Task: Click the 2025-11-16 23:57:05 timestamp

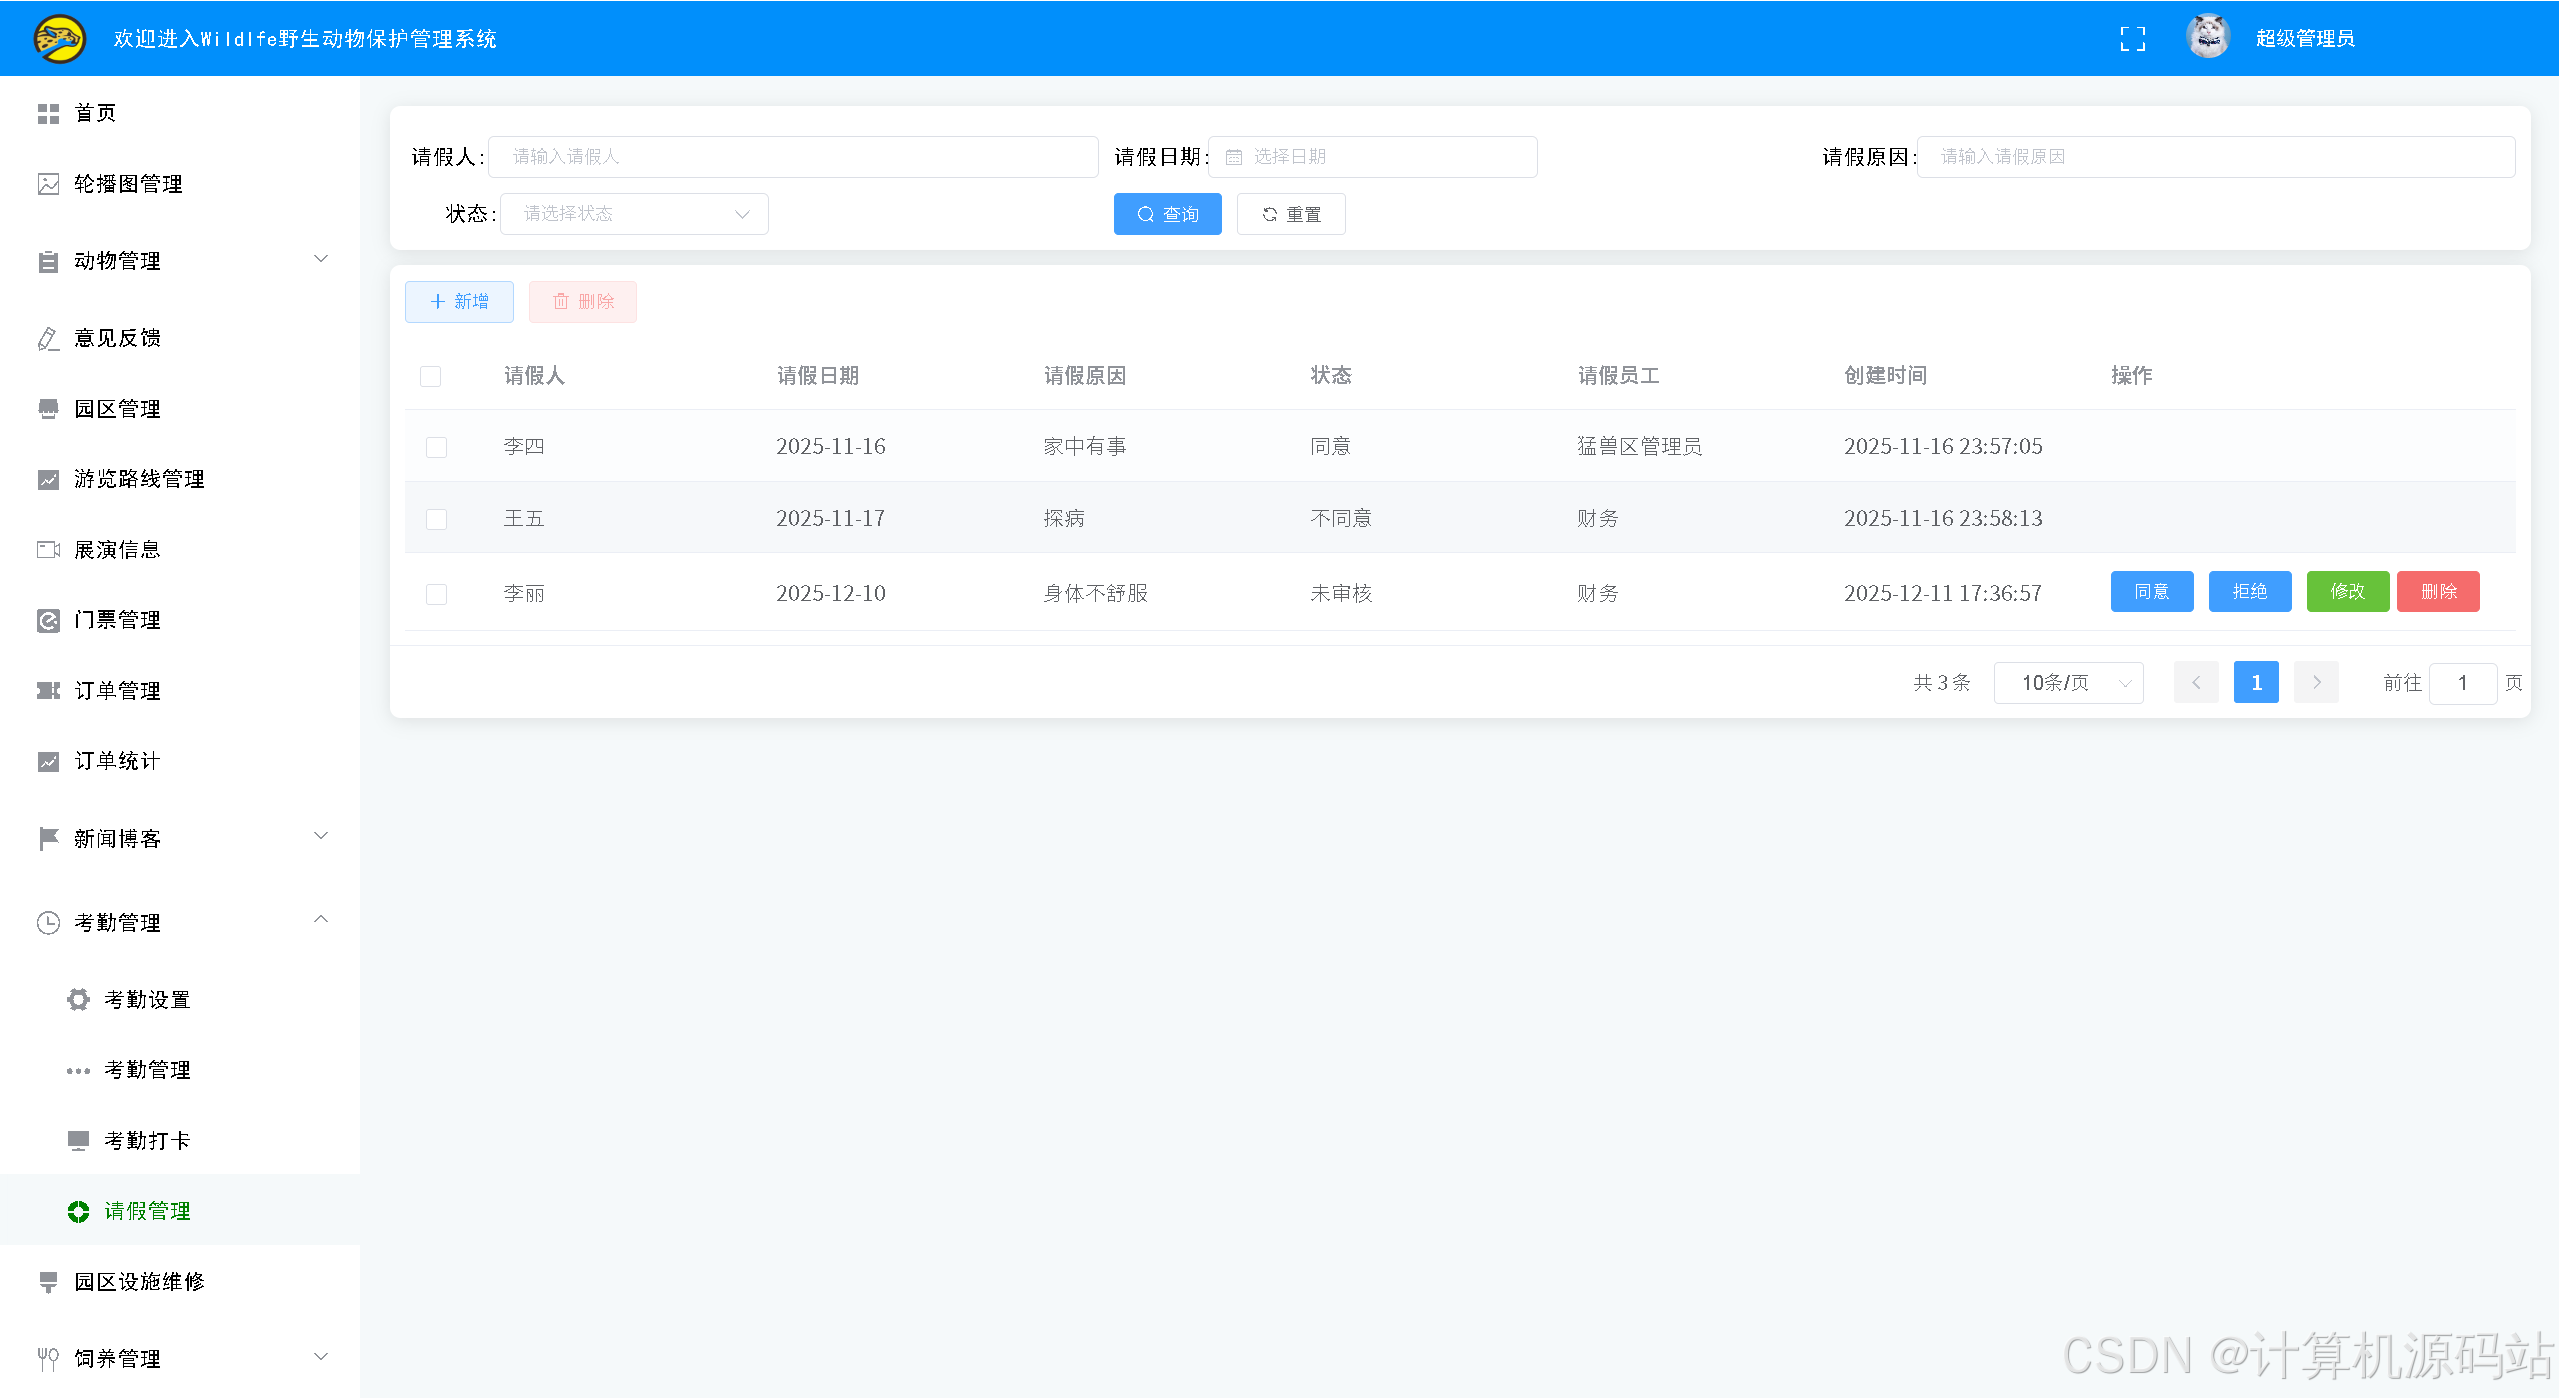Action: point(1943,447)
